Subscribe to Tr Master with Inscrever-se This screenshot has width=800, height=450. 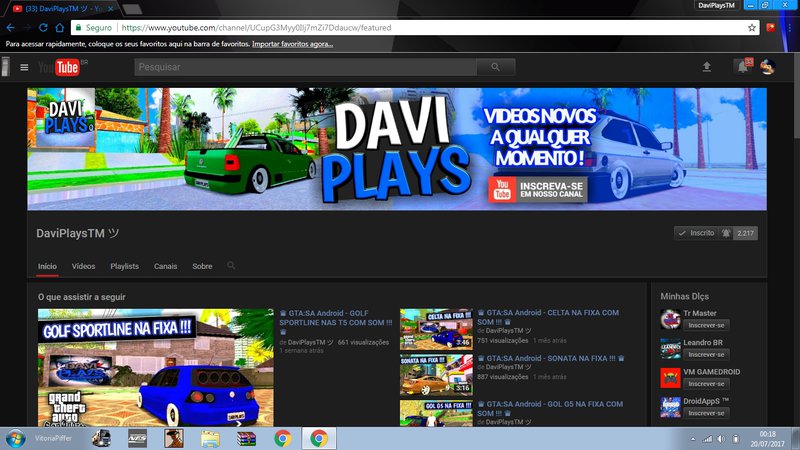coord(706,325)
